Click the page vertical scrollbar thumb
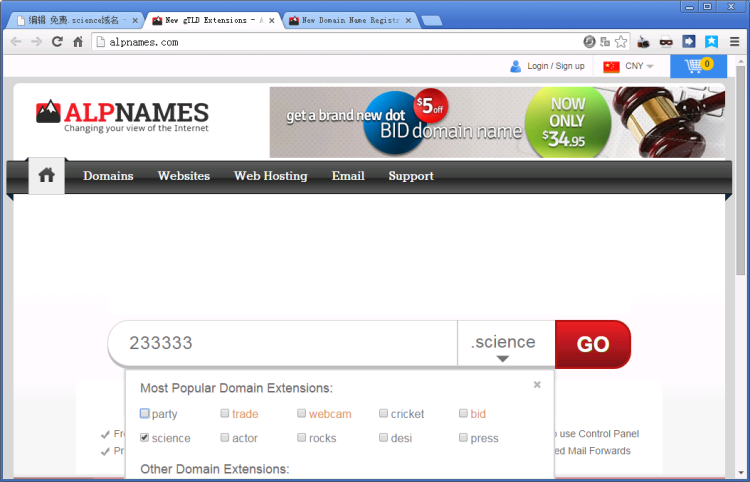The image size is (750, 482). tap(740, 170)
